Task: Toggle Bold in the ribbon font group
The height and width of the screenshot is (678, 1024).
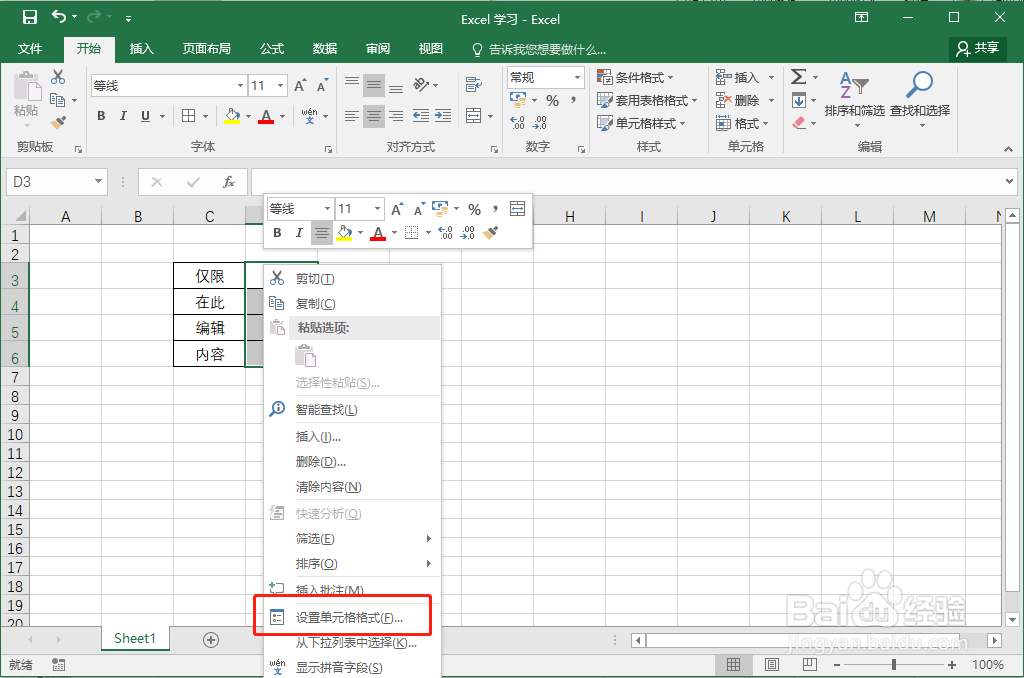Action: pos(101,116)
